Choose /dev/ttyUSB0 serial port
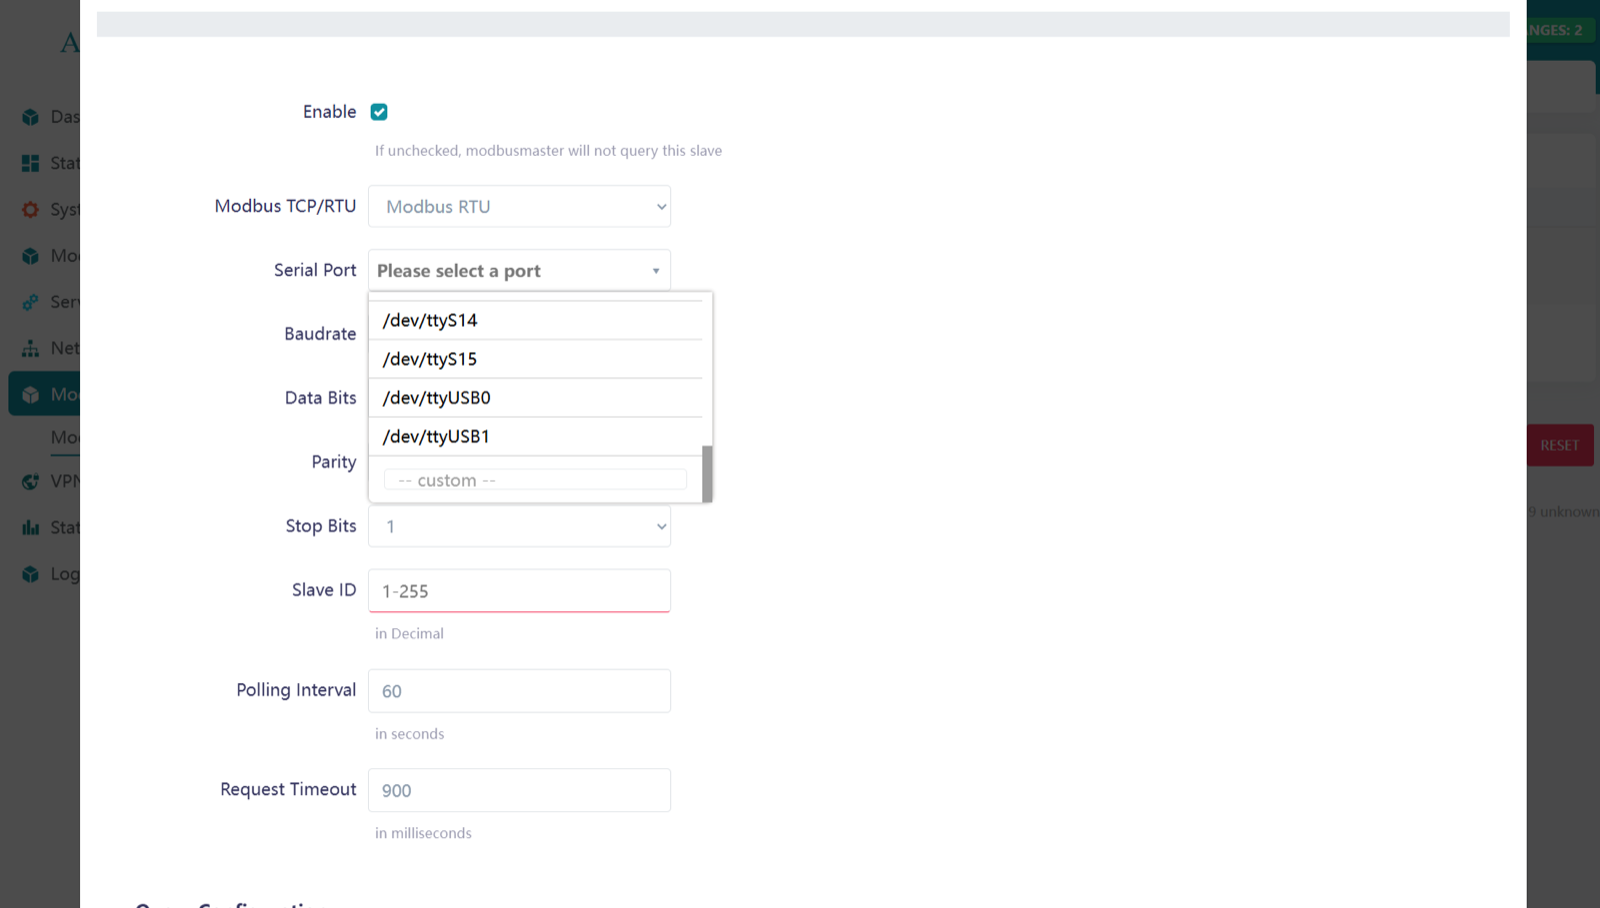 coord(536,398)
